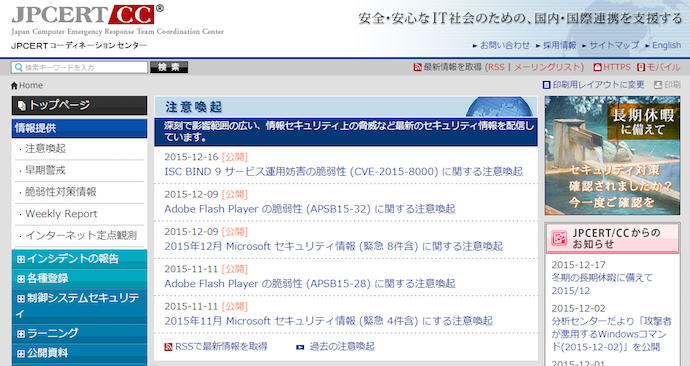
Task: Open インターネット定点観測 in the sidebar
Action: point(81,235)
